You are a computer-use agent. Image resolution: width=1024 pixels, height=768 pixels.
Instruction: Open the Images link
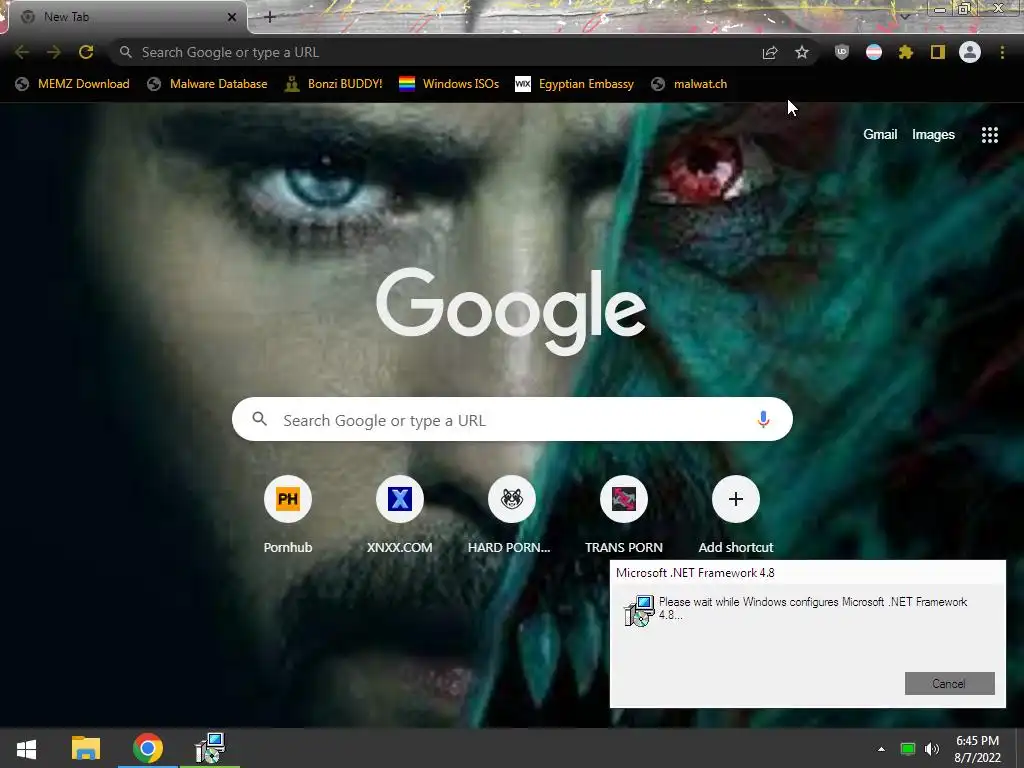tap(933, 135)
